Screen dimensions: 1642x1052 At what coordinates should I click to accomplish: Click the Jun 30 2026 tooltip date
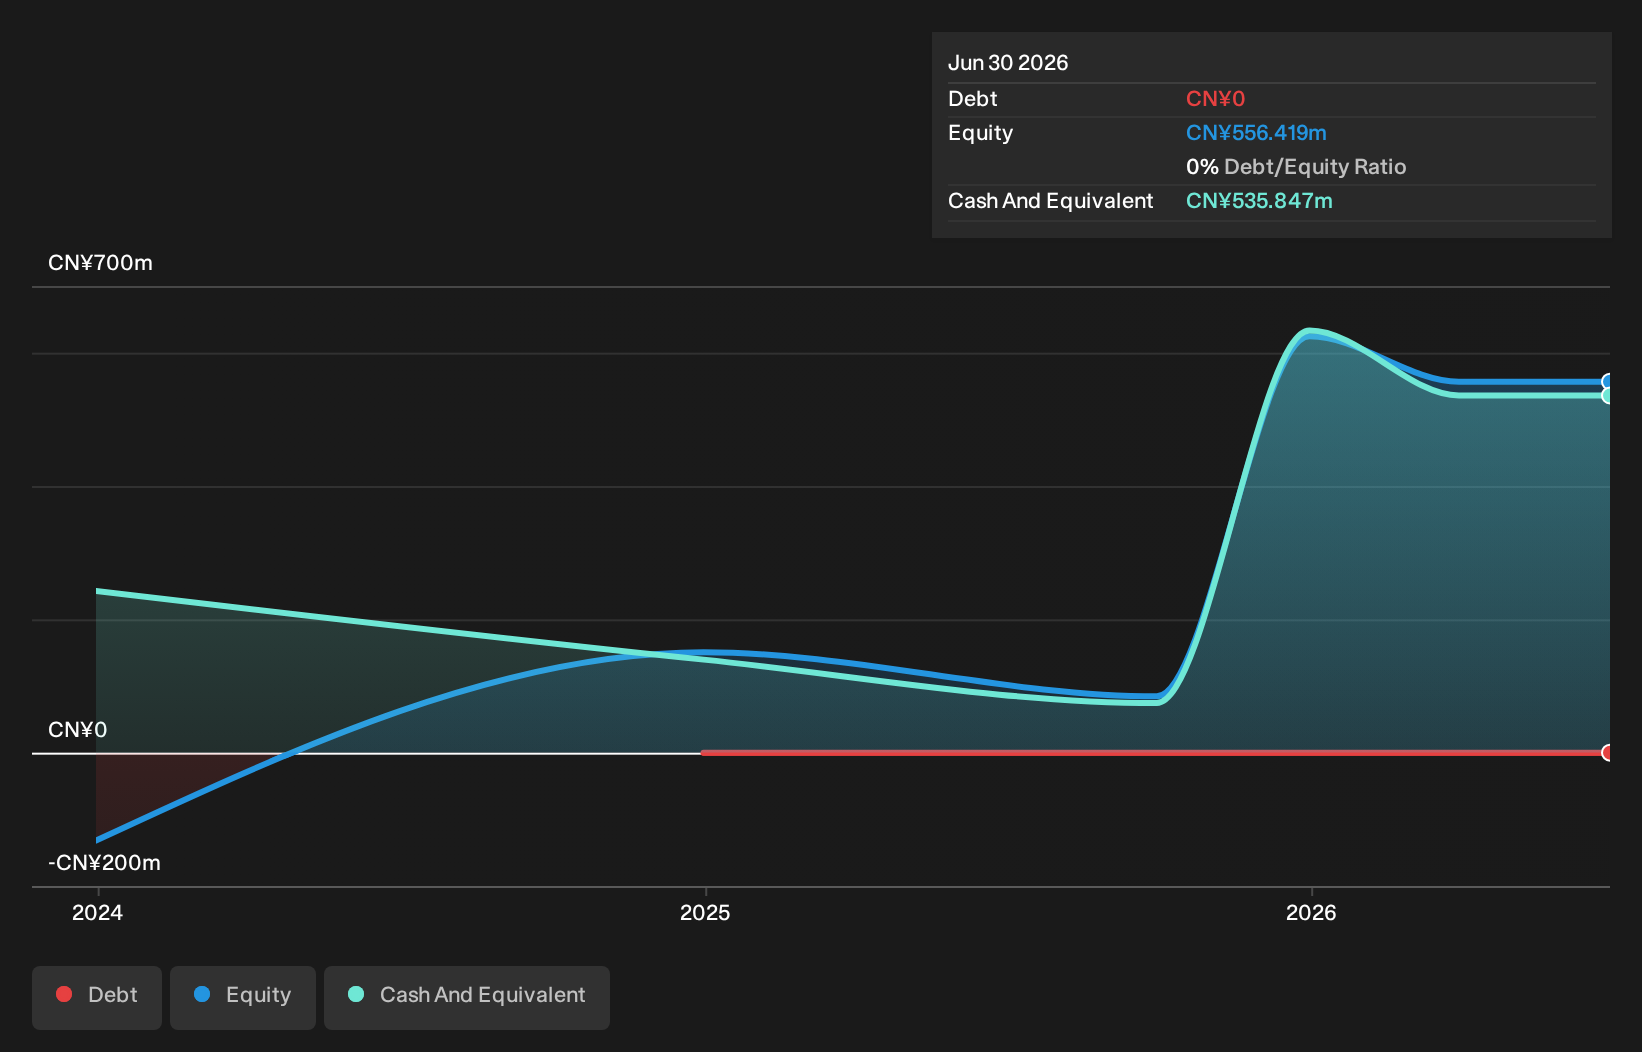pos(1008,63)
